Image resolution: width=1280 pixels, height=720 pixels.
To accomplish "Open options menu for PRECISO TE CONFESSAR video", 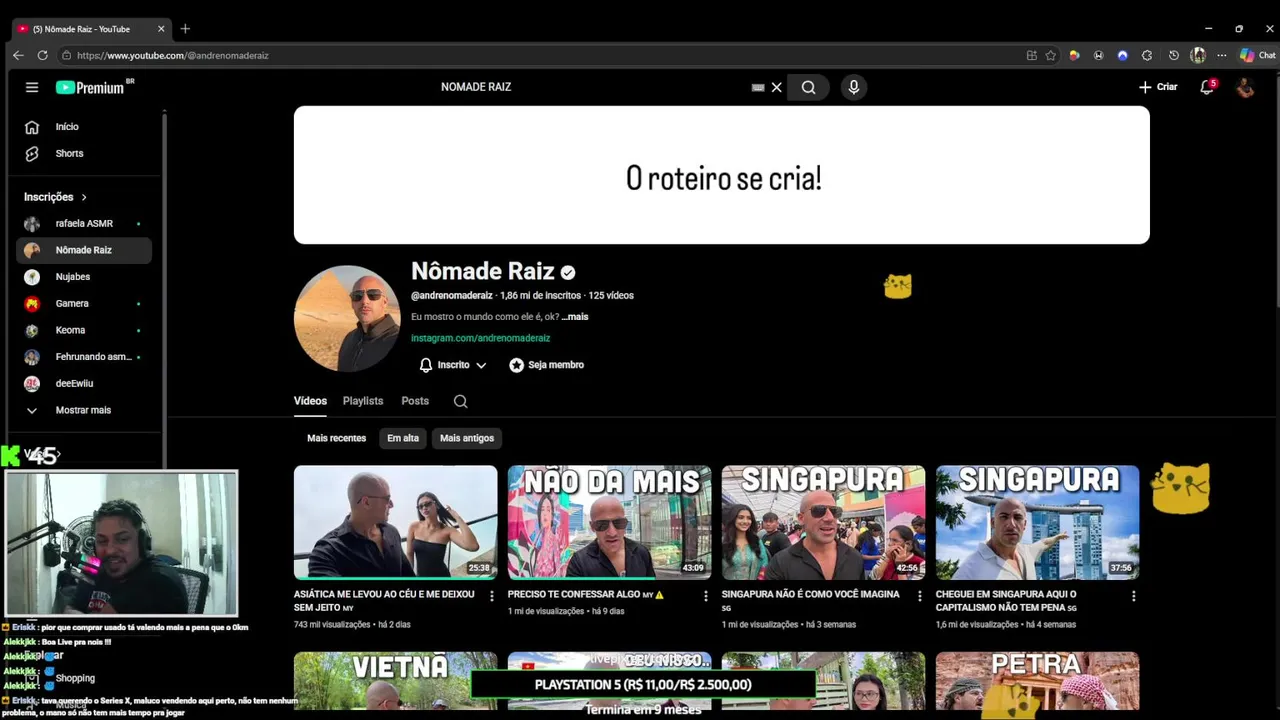I will pyautogui.click(x=705, y=596).
